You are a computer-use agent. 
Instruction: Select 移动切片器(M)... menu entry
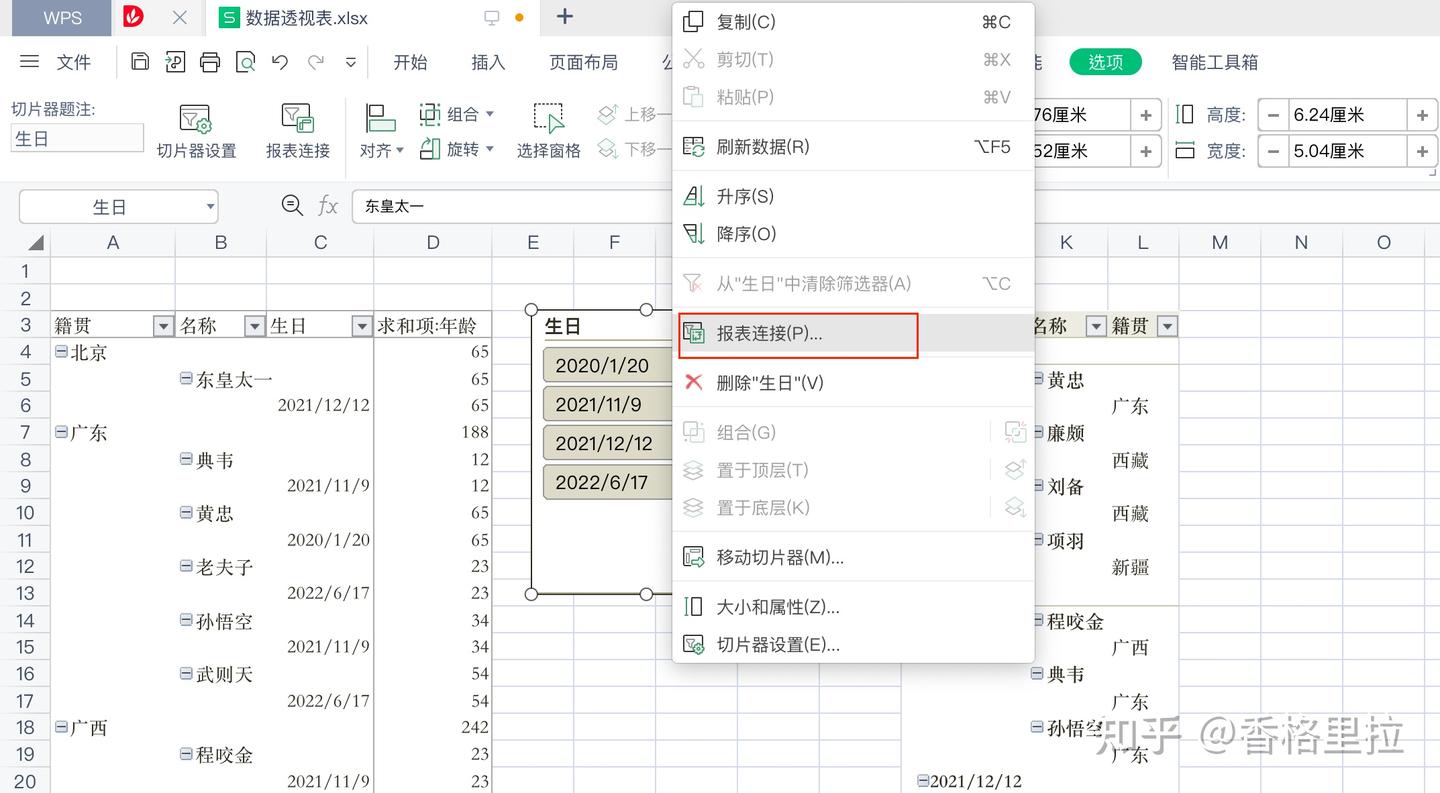pos(853,557)
